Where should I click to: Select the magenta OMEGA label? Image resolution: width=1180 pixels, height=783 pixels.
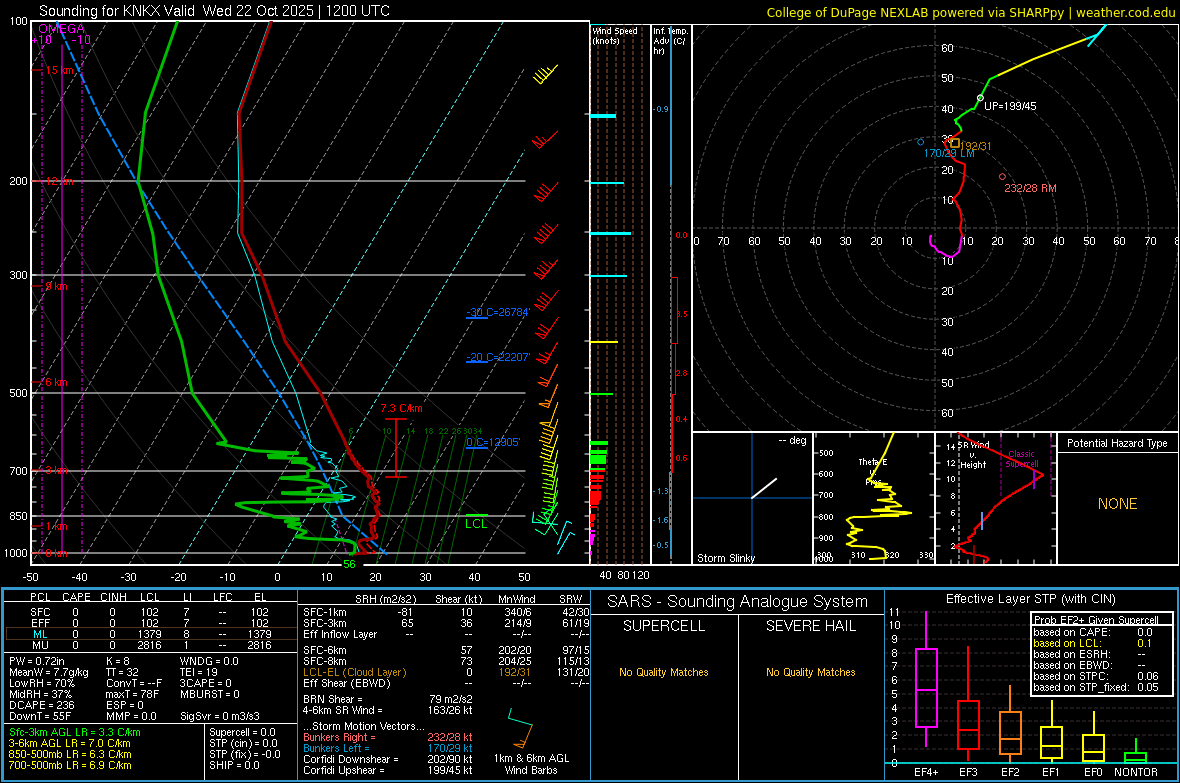tap(61, 29)
